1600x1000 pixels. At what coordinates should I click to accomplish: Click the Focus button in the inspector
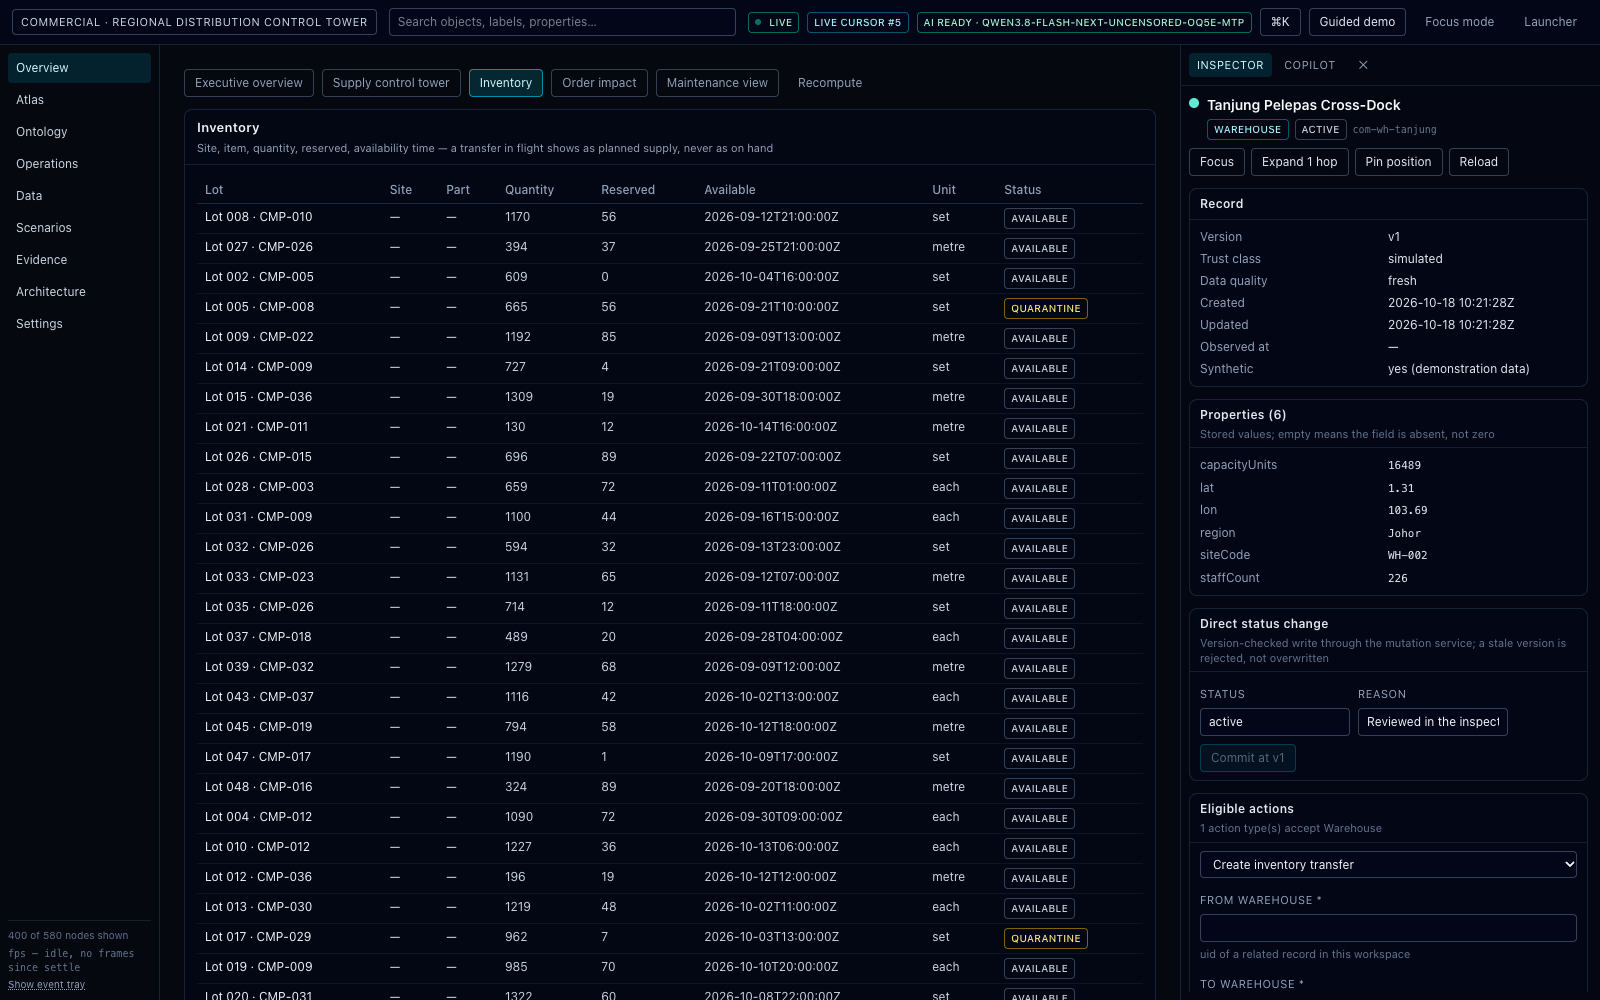[1217, 162]
